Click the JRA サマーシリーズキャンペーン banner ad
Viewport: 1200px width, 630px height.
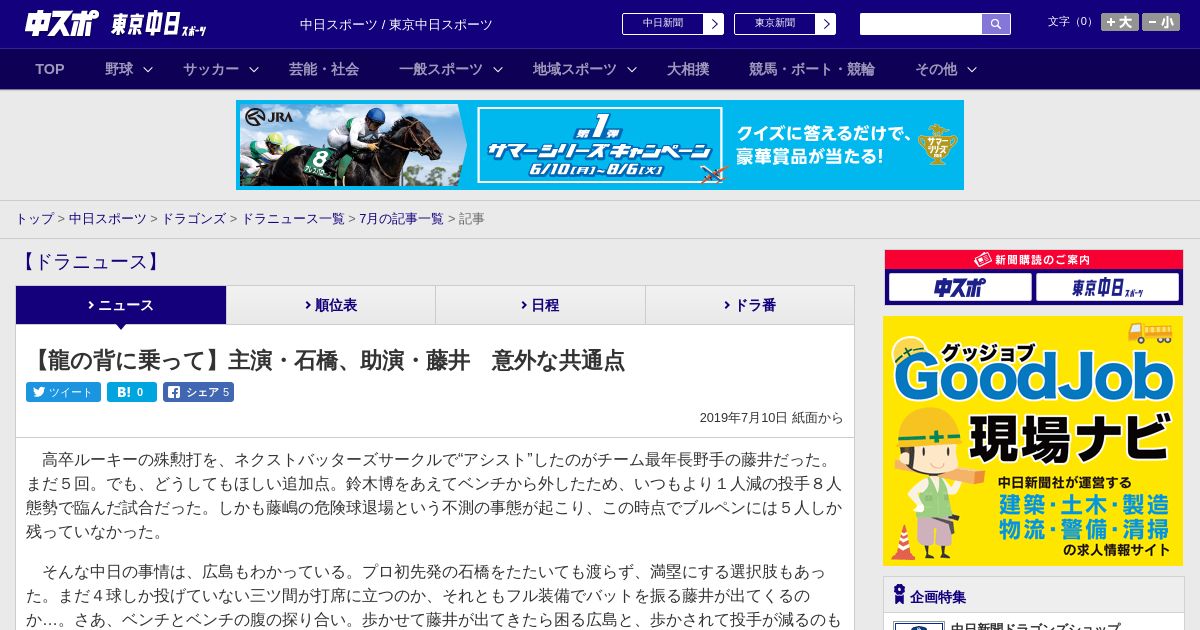[x=600, y=145]
